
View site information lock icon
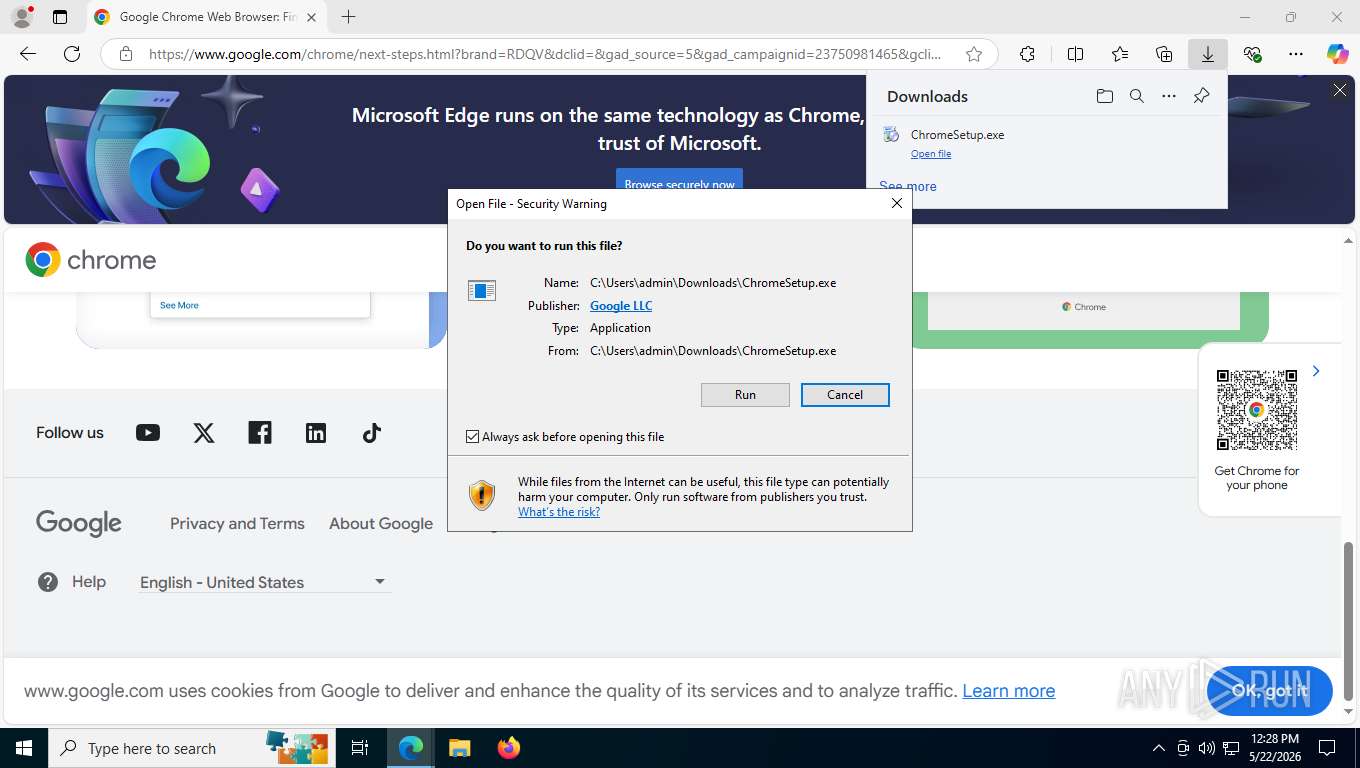(126, 54)
